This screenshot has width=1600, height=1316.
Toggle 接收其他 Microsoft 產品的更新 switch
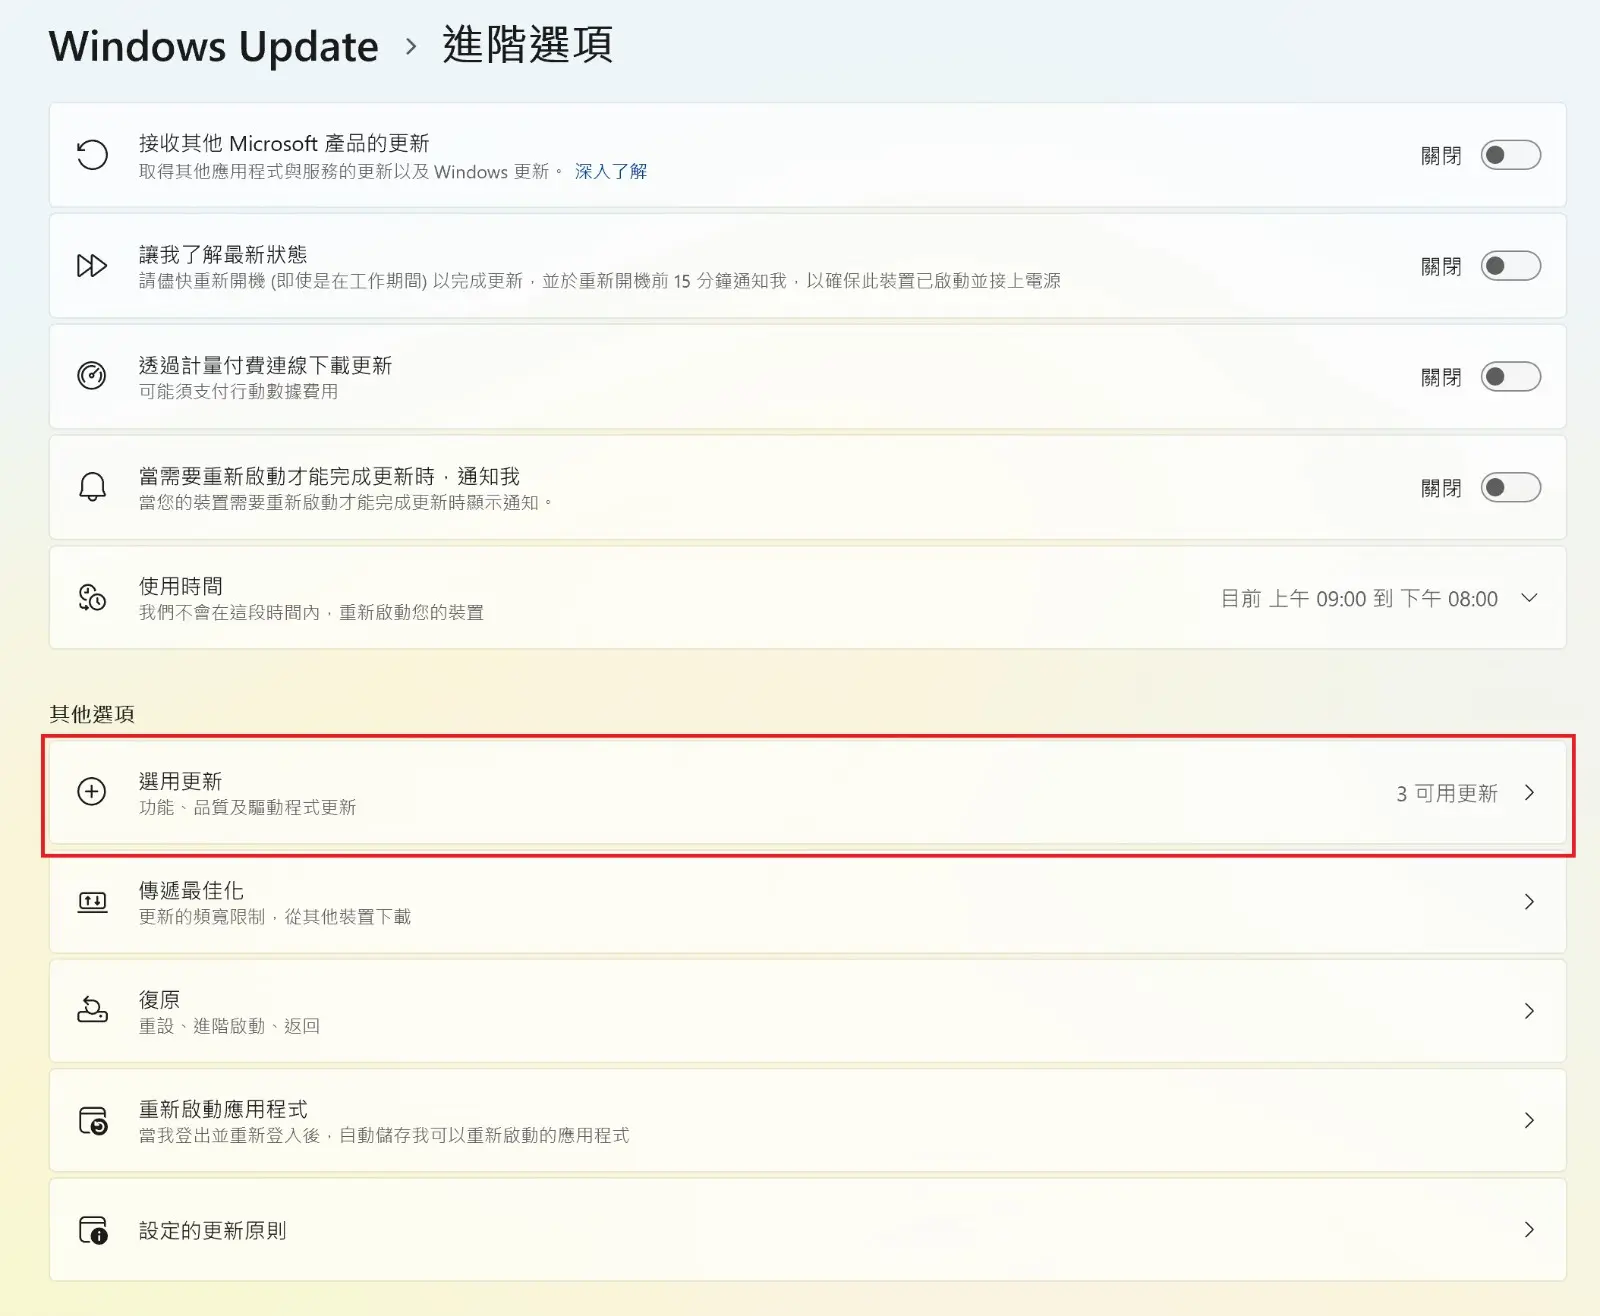pos(1510,155)
